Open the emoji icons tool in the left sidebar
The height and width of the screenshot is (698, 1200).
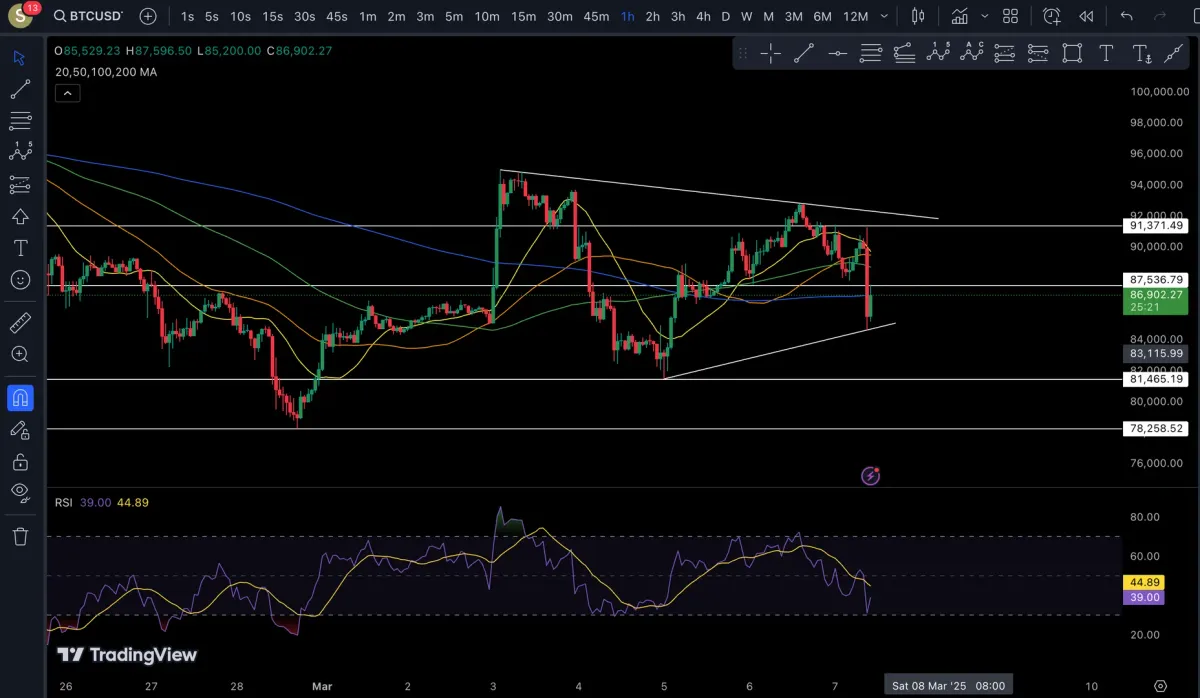click(x=19, y=280)
